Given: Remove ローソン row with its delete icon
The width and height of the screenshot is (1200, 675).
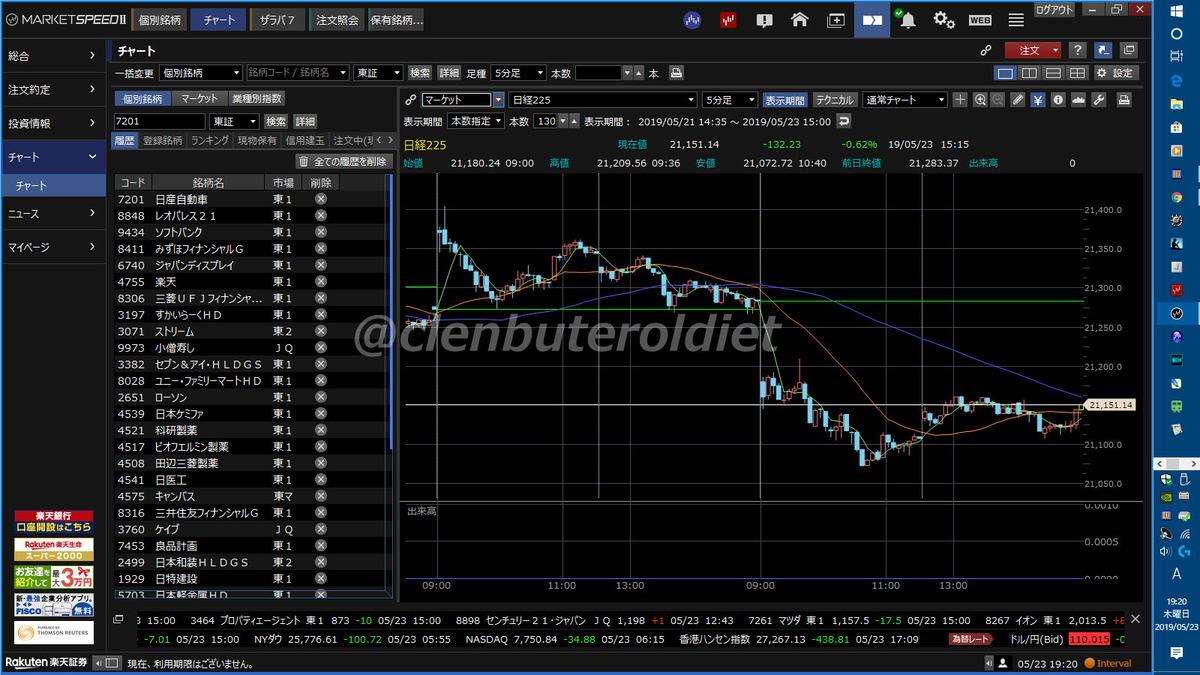Looking at the screenshot, I should (x=321, y=397).
